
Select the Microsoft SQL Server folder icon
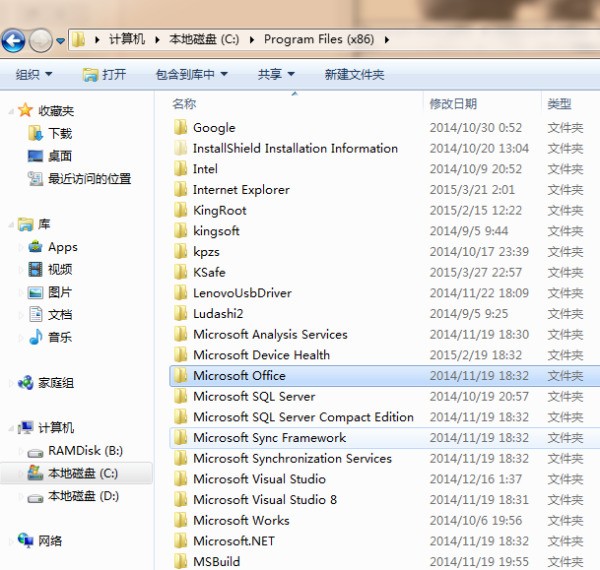point(180,396)
